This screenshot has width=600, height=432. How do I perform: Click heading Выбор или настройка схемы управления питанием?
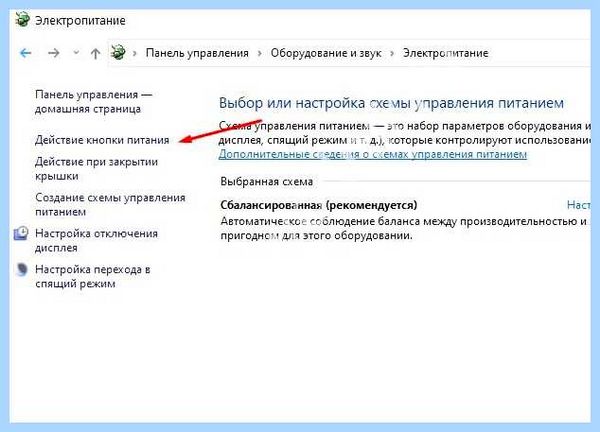(391, 103)
